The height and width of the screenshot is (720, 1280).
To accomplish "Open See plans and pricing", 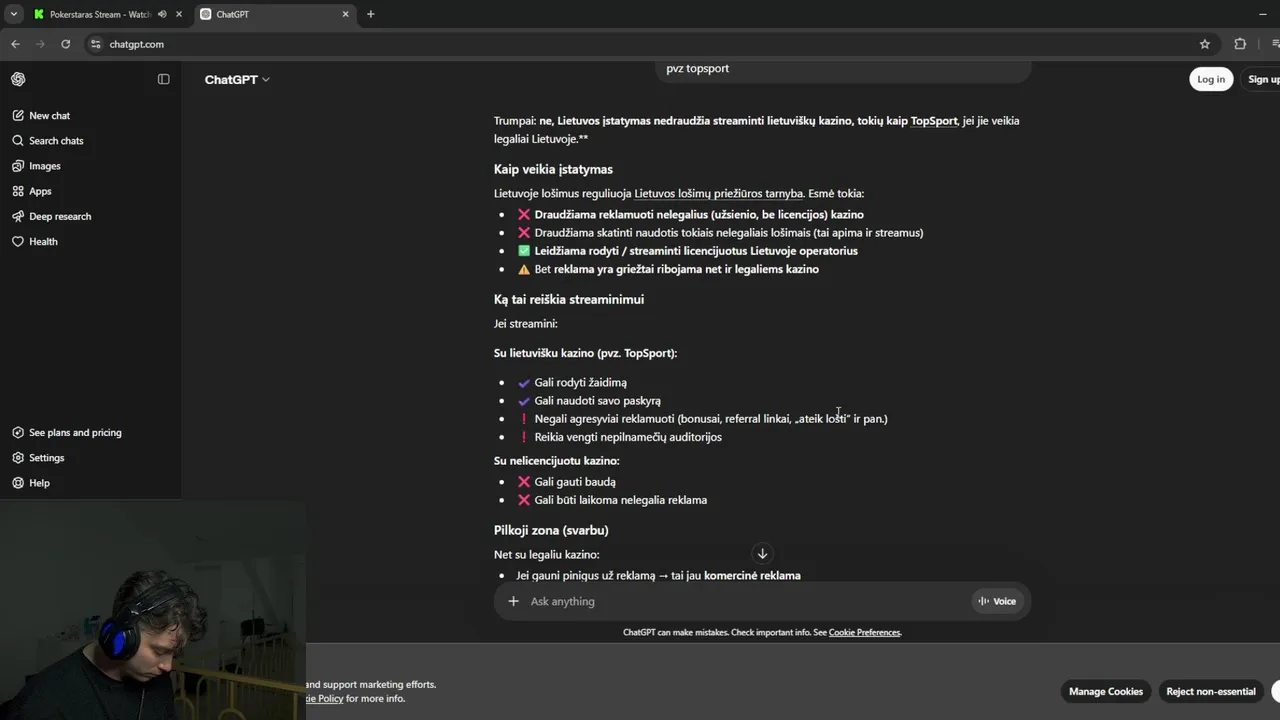I will point(75,433).
